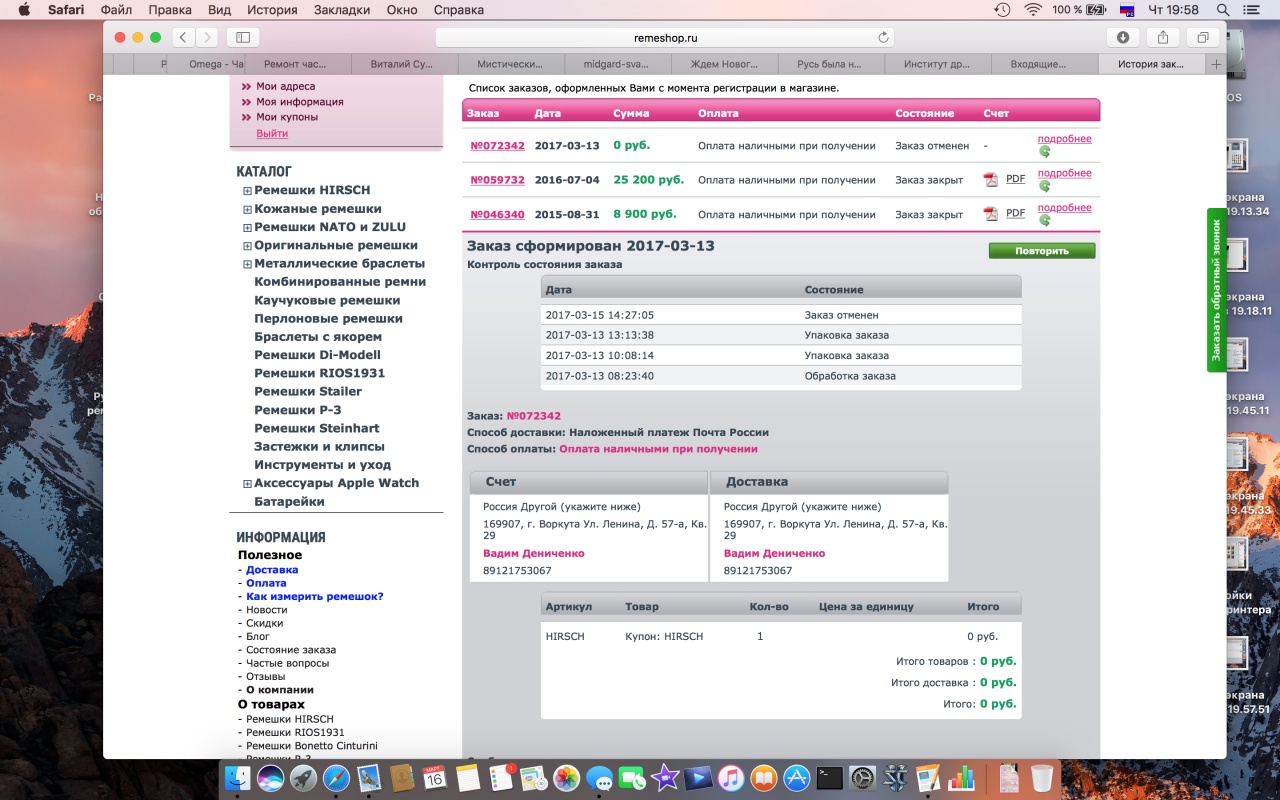Go back with Safari's back arrow
1280x800 pixels.
[x=183, y=37]
